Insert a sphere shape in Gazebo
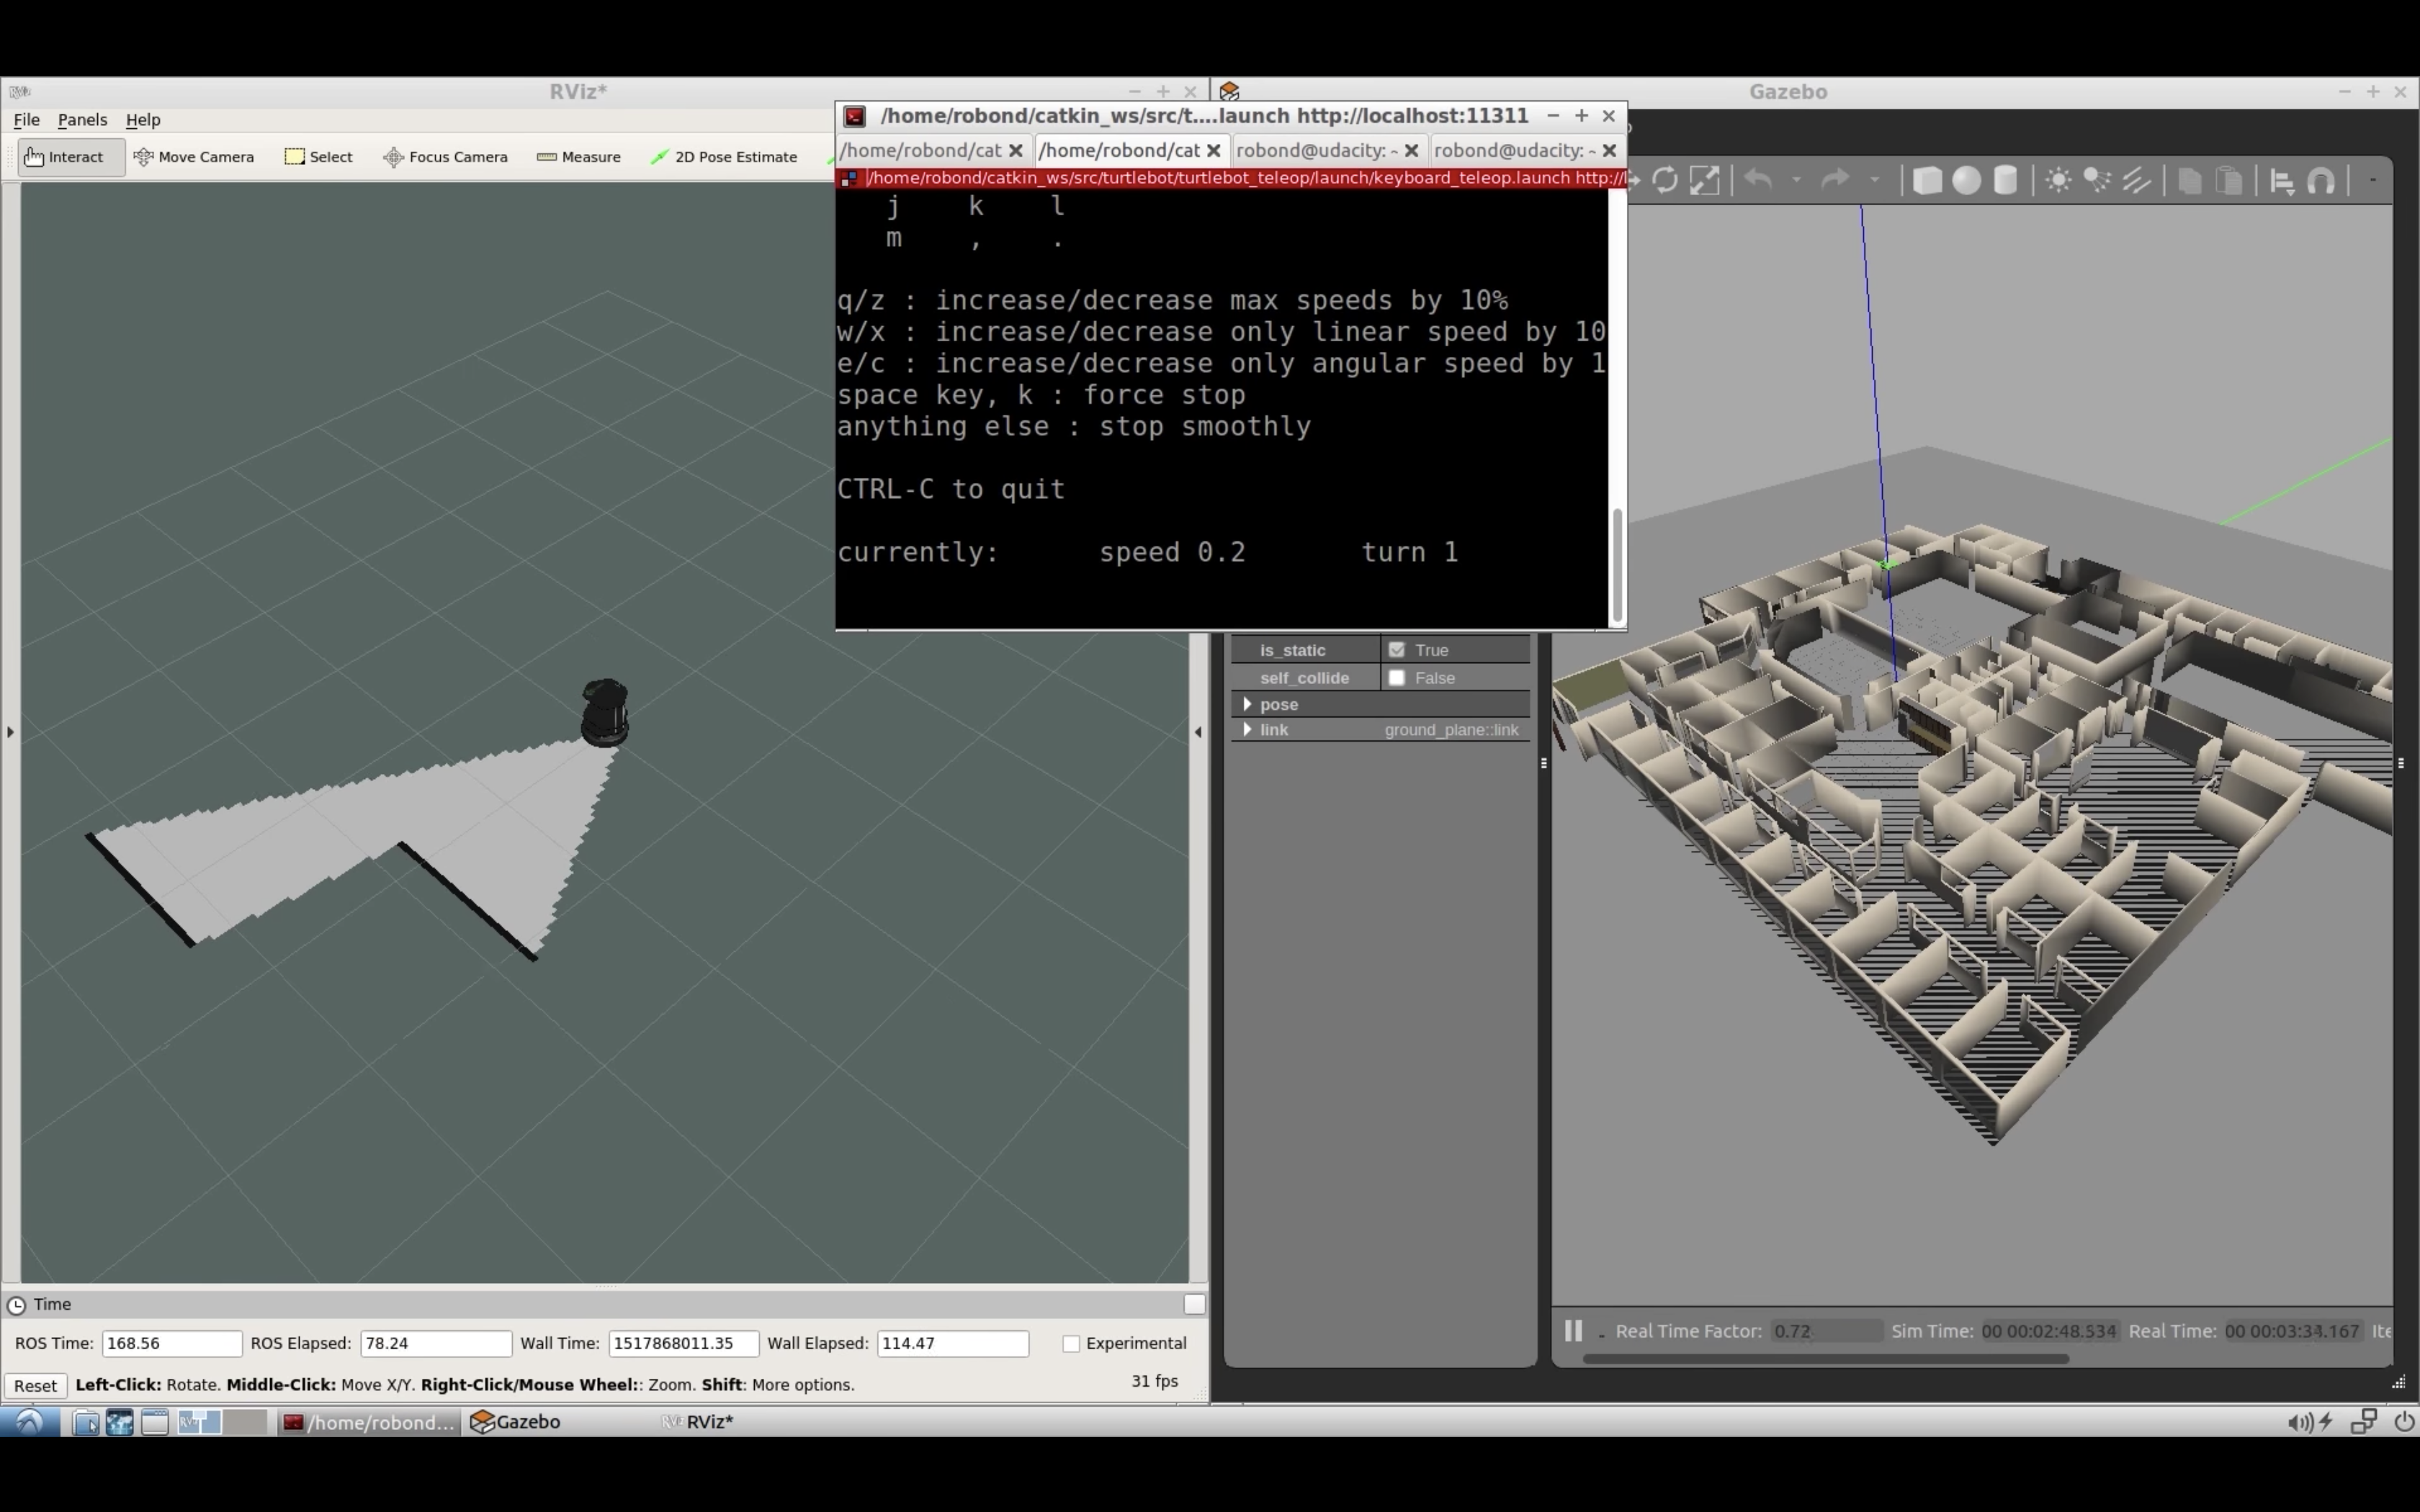2420x1512 pixels. 1966,181
